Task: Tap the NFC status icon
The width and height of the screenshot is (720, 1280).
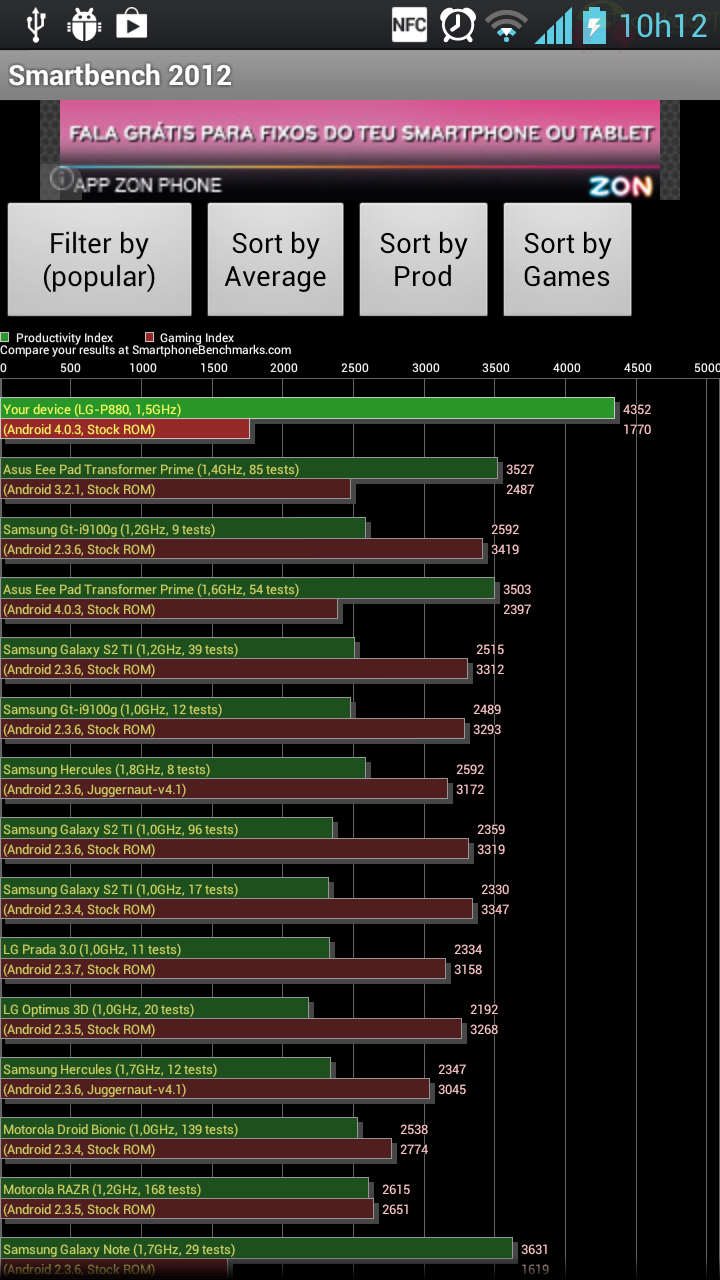Action: click(409, 25)
